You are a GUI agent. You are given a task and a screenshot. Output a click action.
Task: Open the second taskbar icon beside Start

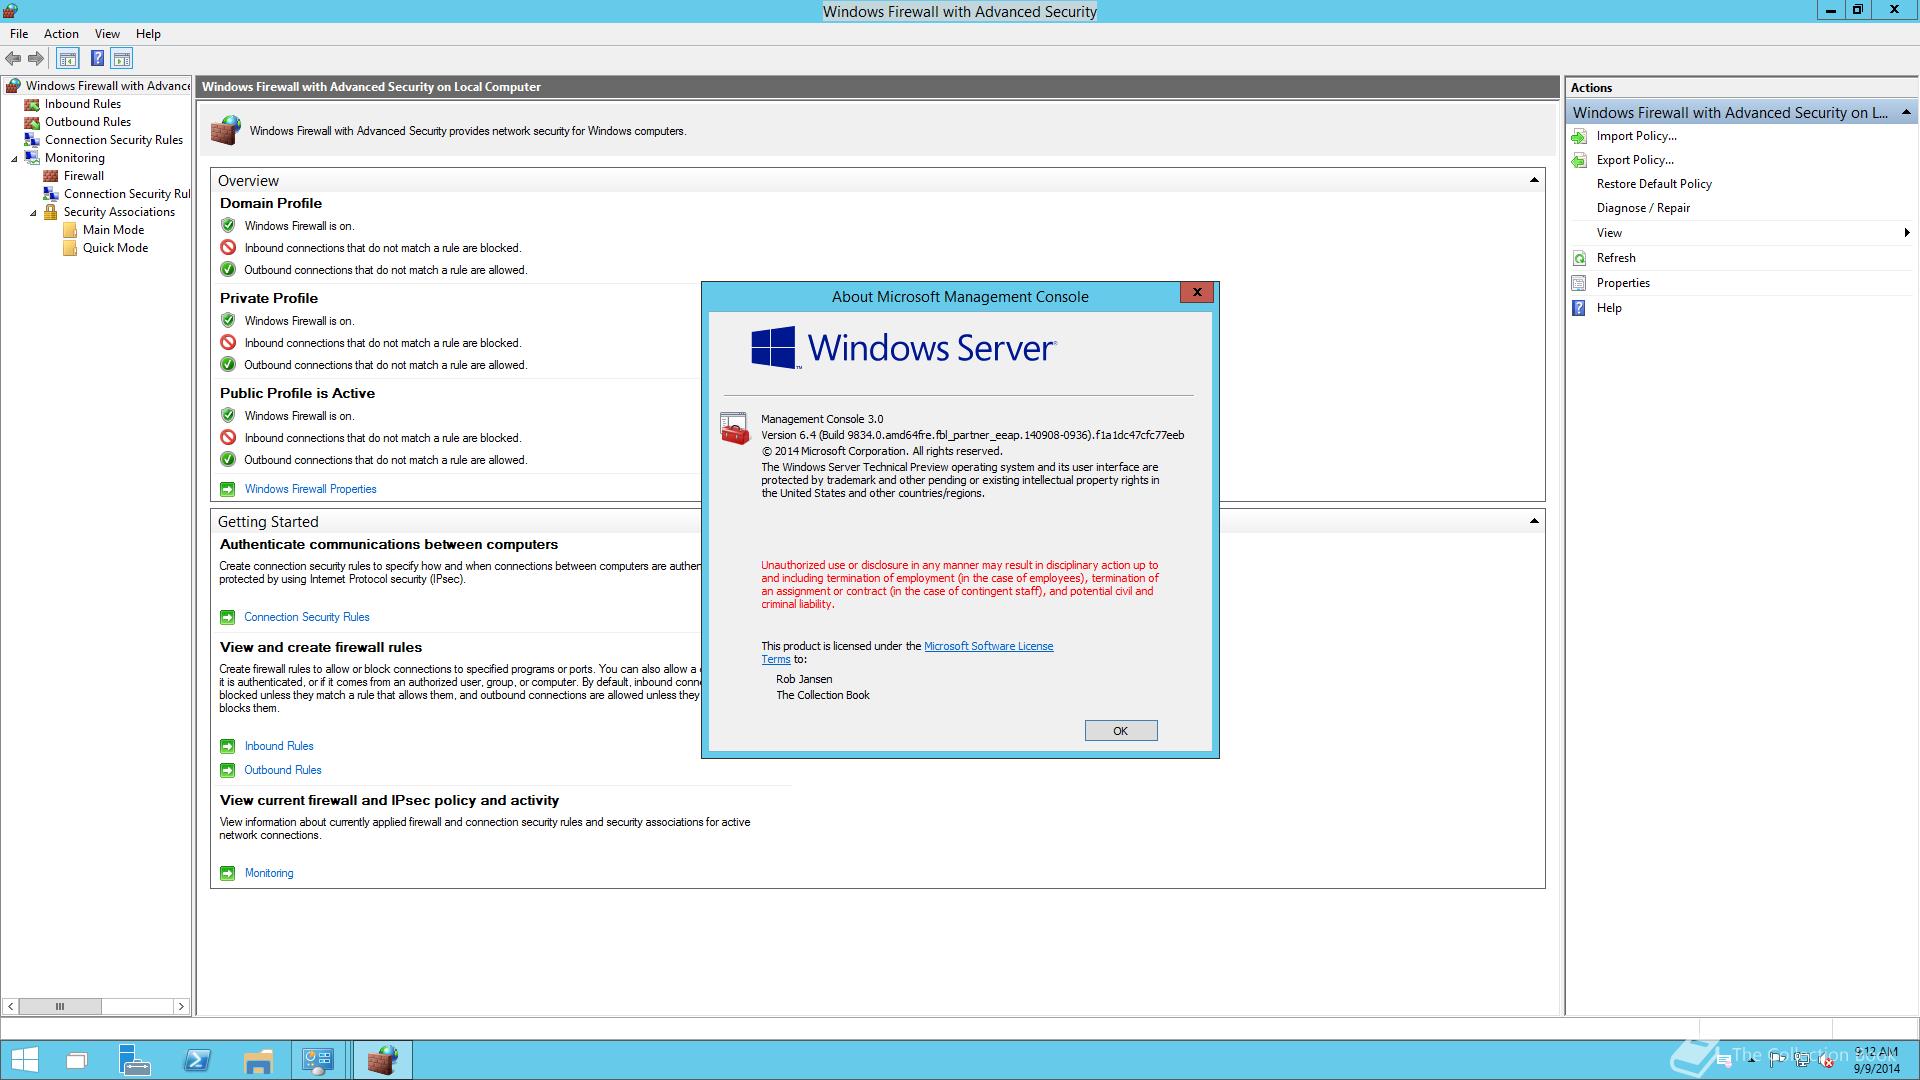pyautogui.click(x=77, y=1060)
